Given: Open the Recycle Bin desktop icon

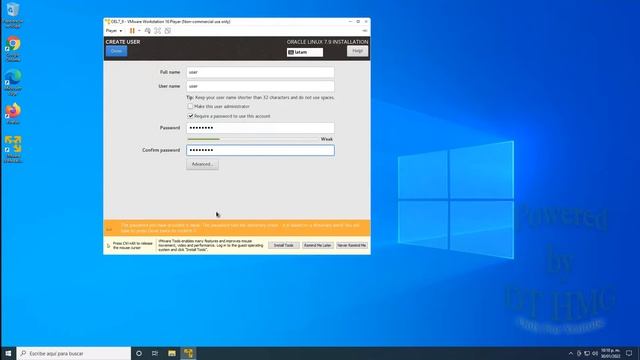Looking at the screenshot, I should 13,15.
